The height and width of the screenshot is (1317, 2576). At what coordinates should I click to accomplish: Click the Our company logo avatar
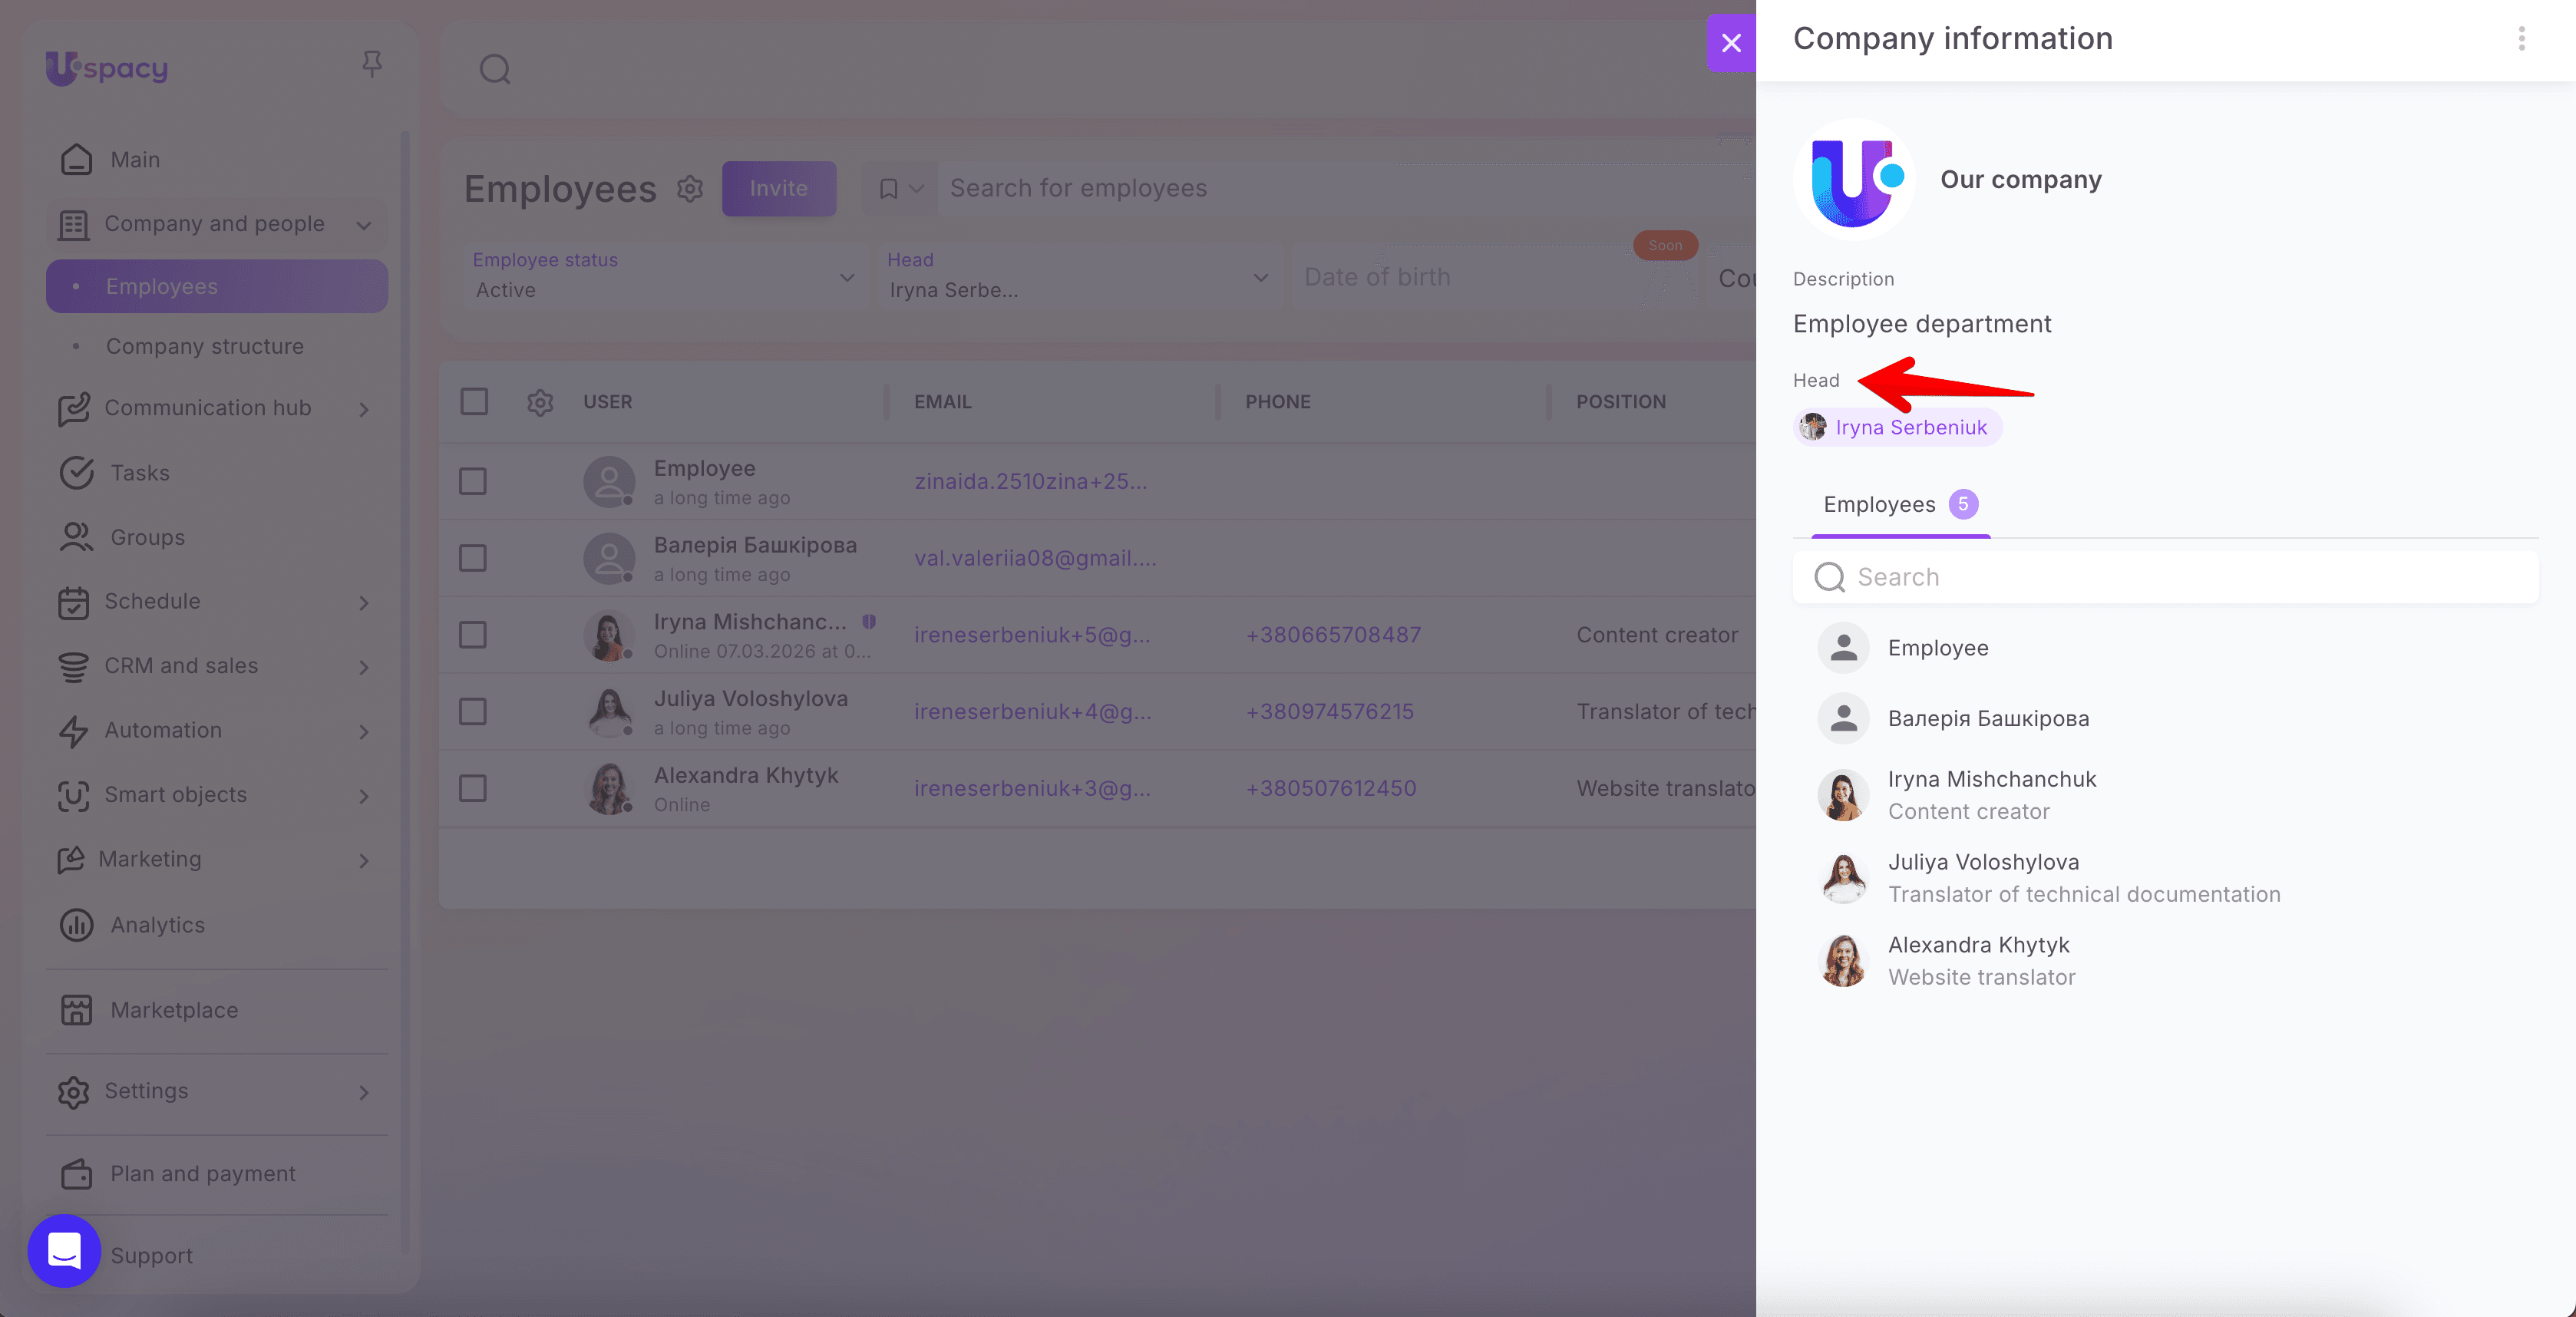(x=1853, y=180)
